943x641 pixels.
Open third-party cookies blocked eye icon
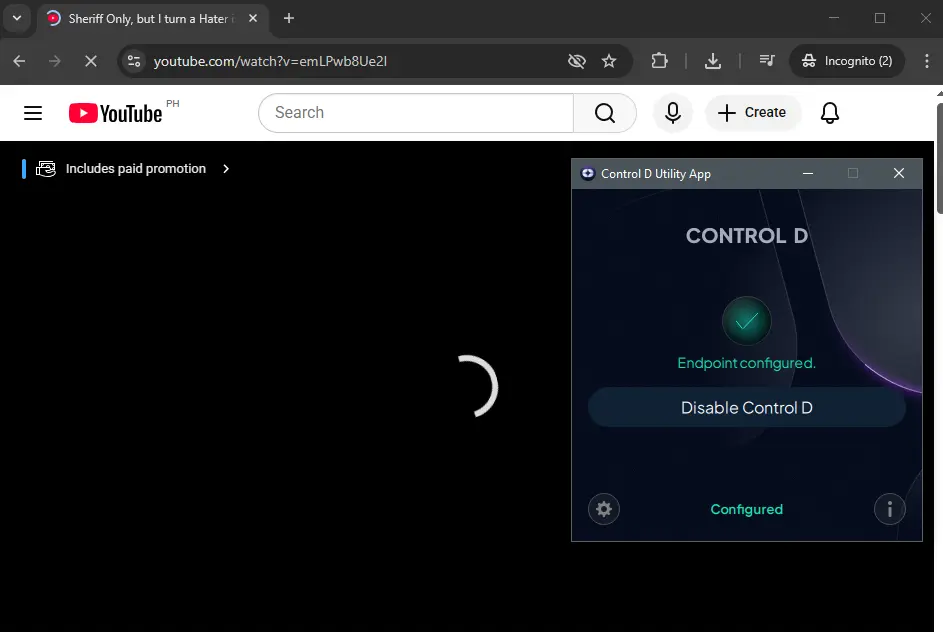tap(577, 61)
